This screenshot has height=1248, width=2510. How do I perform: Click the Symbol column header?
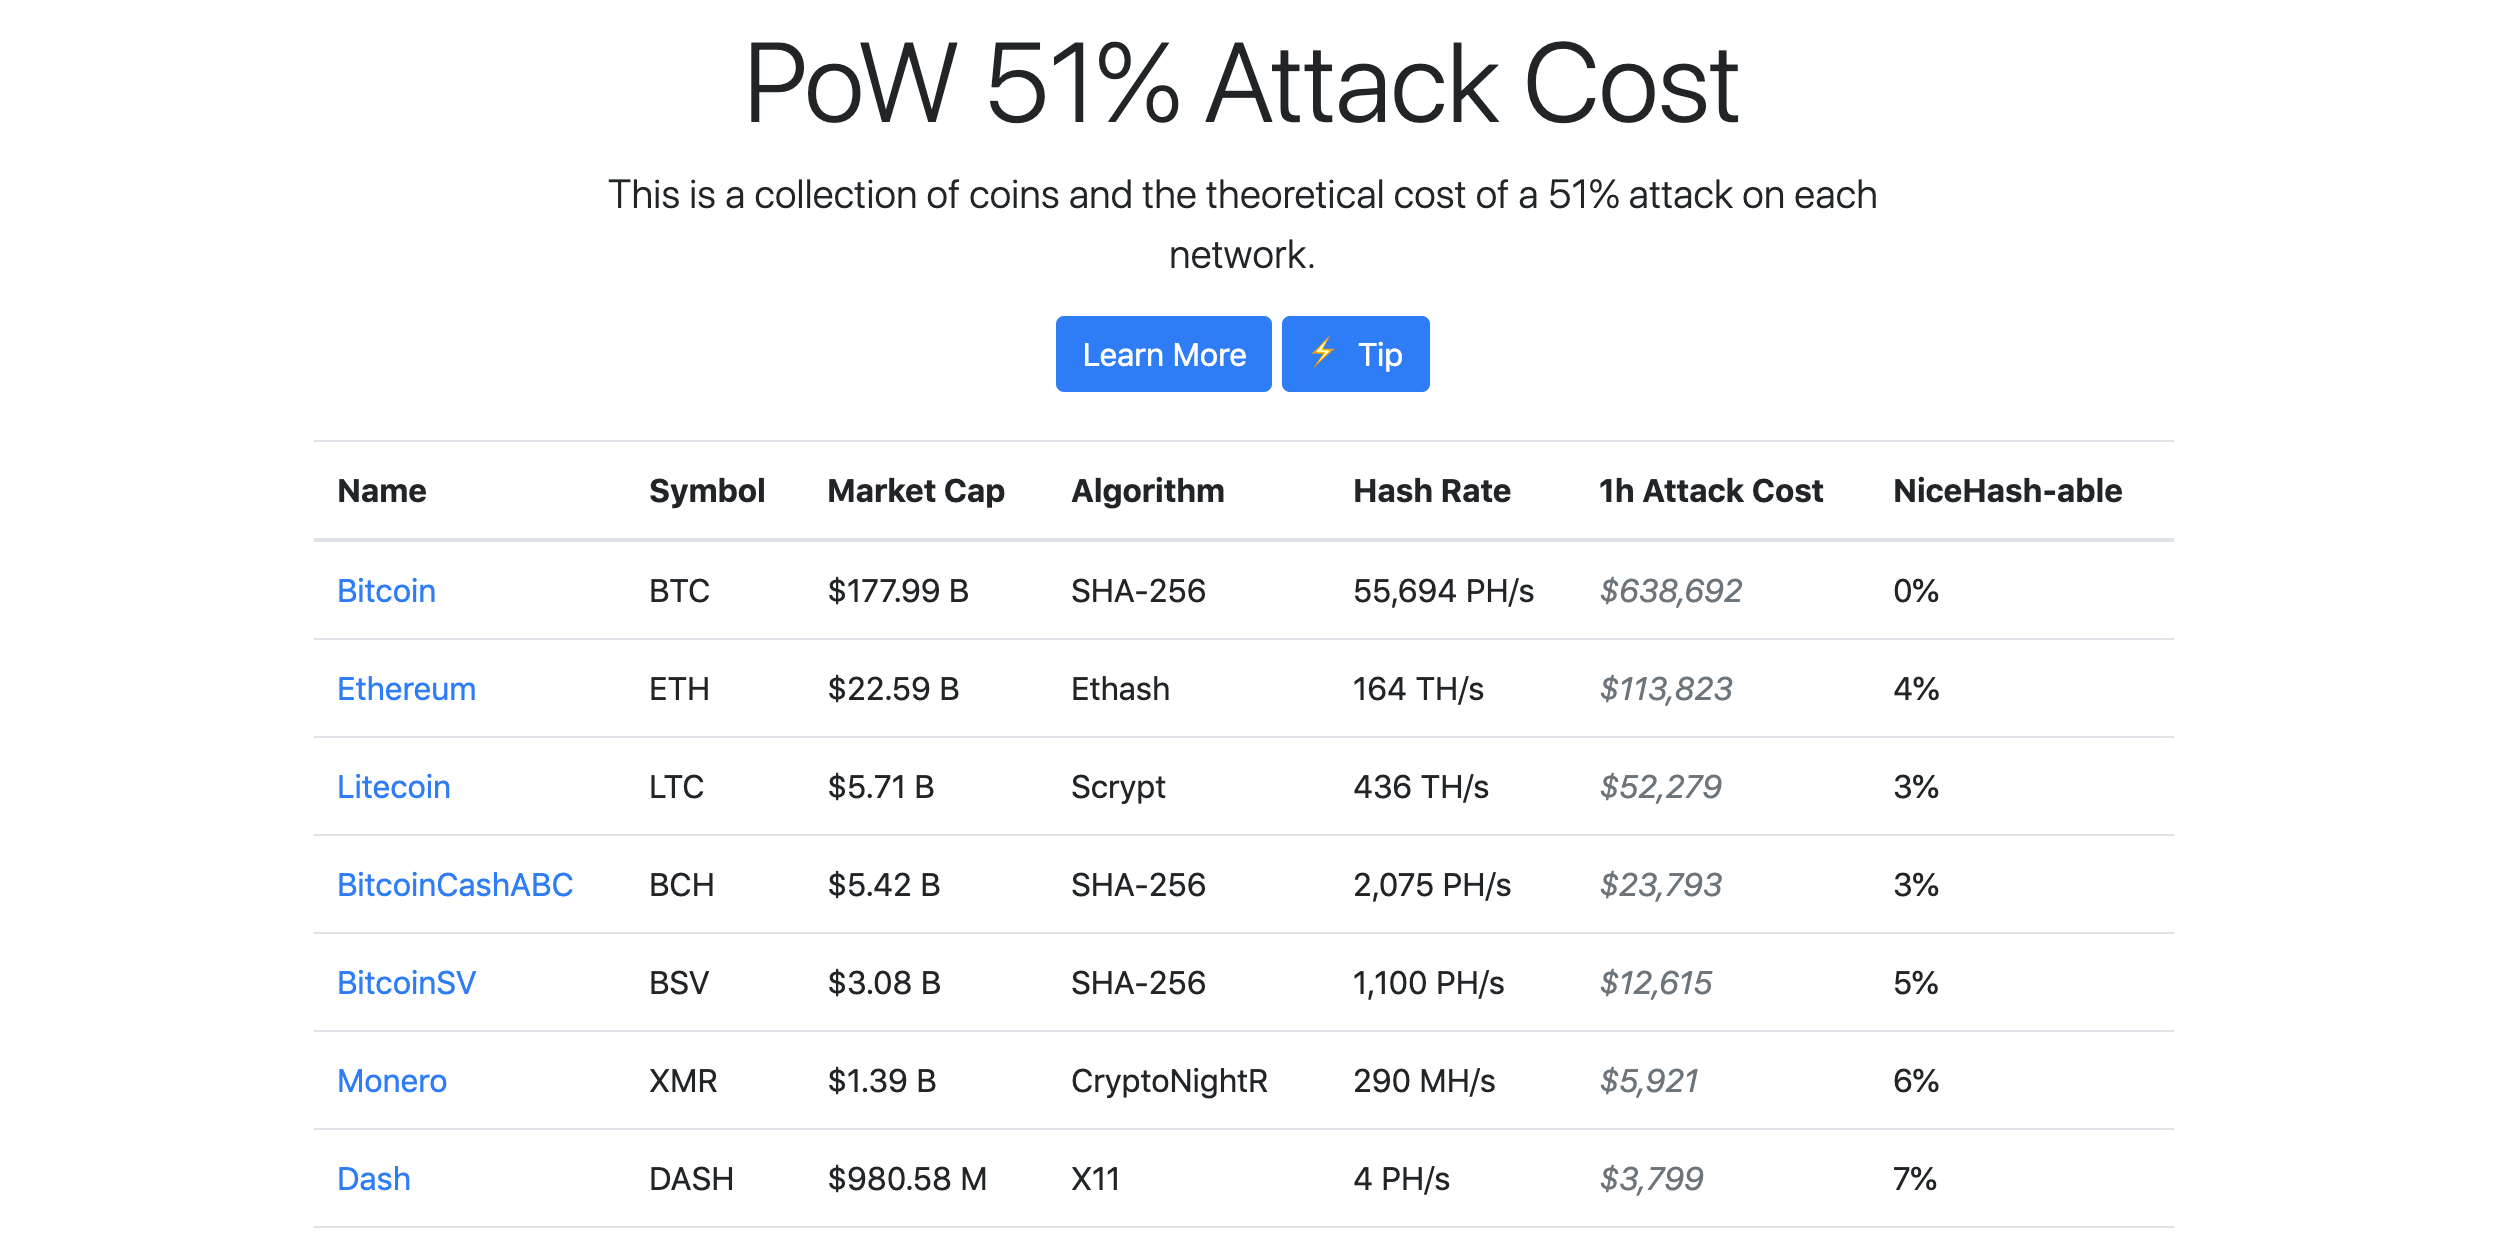tap(706, 491)
